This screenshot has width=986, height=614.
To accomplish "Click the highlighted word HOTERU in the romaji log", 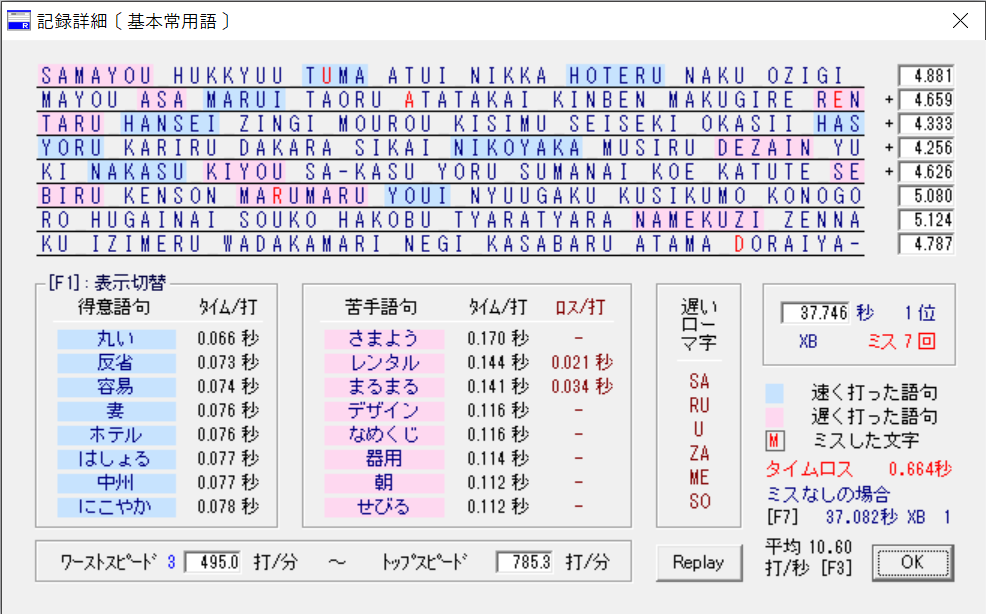I will 616,76.
